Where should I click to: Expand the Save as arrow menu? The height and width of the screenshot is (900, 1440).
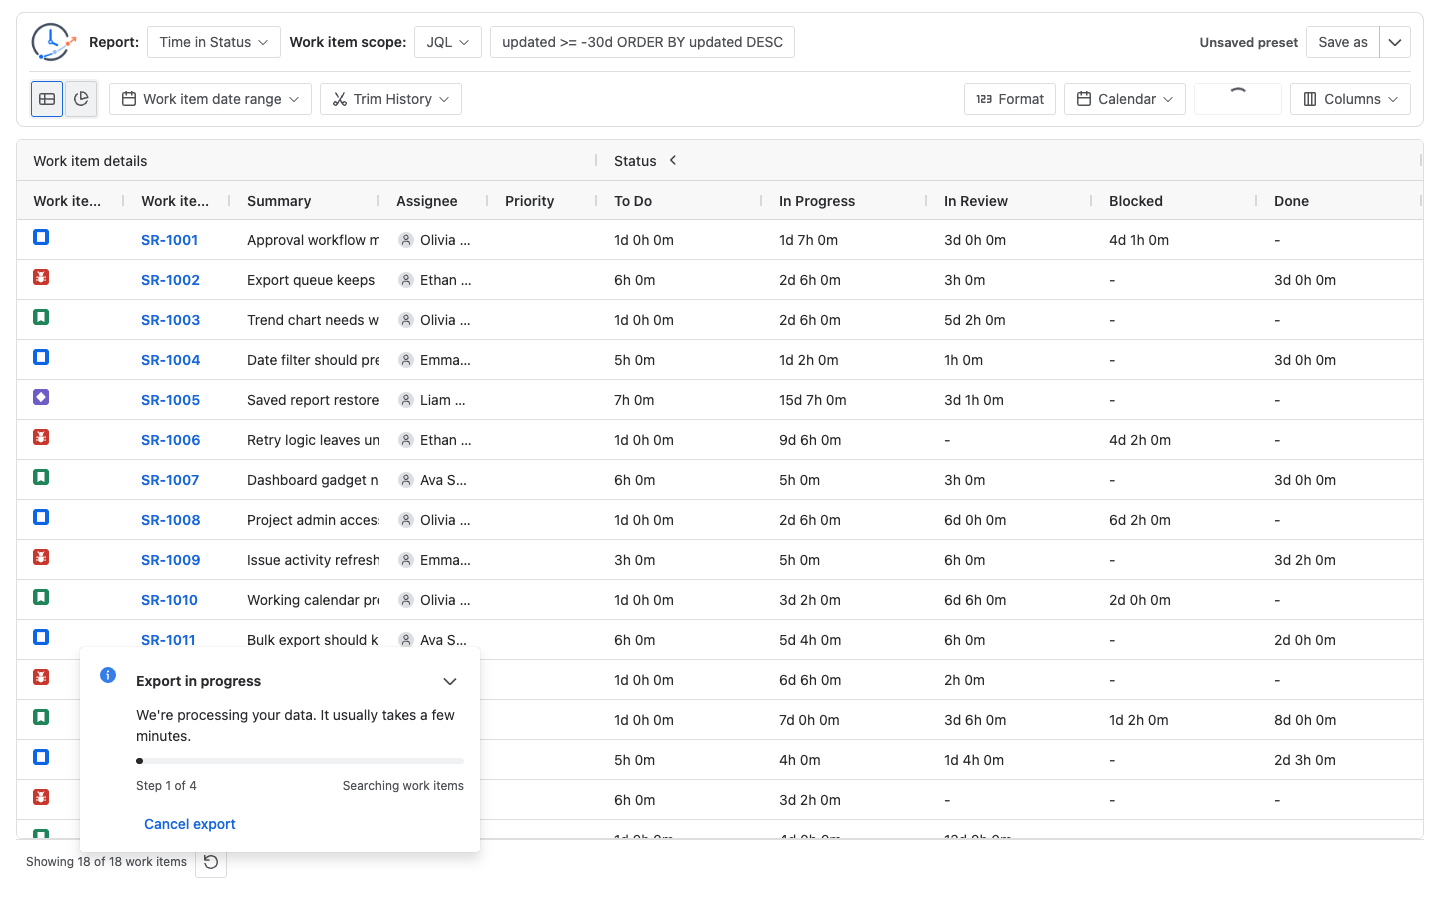[x=1395, y=42]
